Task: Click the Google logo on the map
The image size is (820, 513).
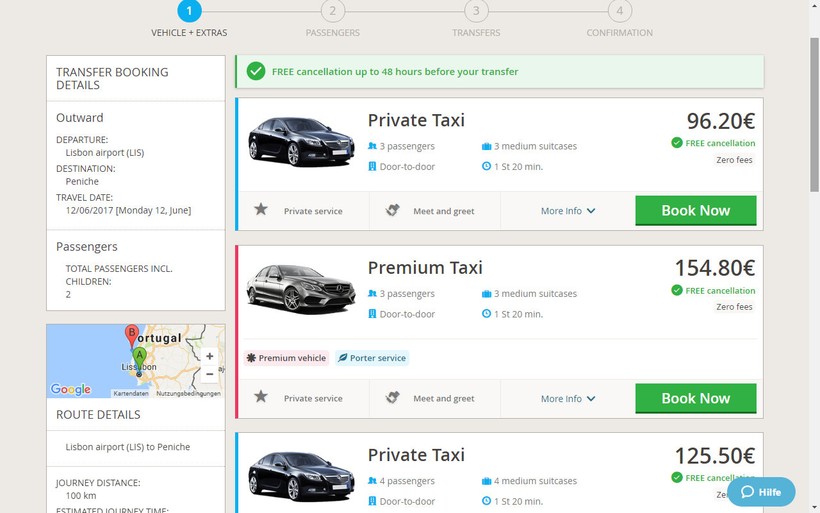Action: [71, 389]
